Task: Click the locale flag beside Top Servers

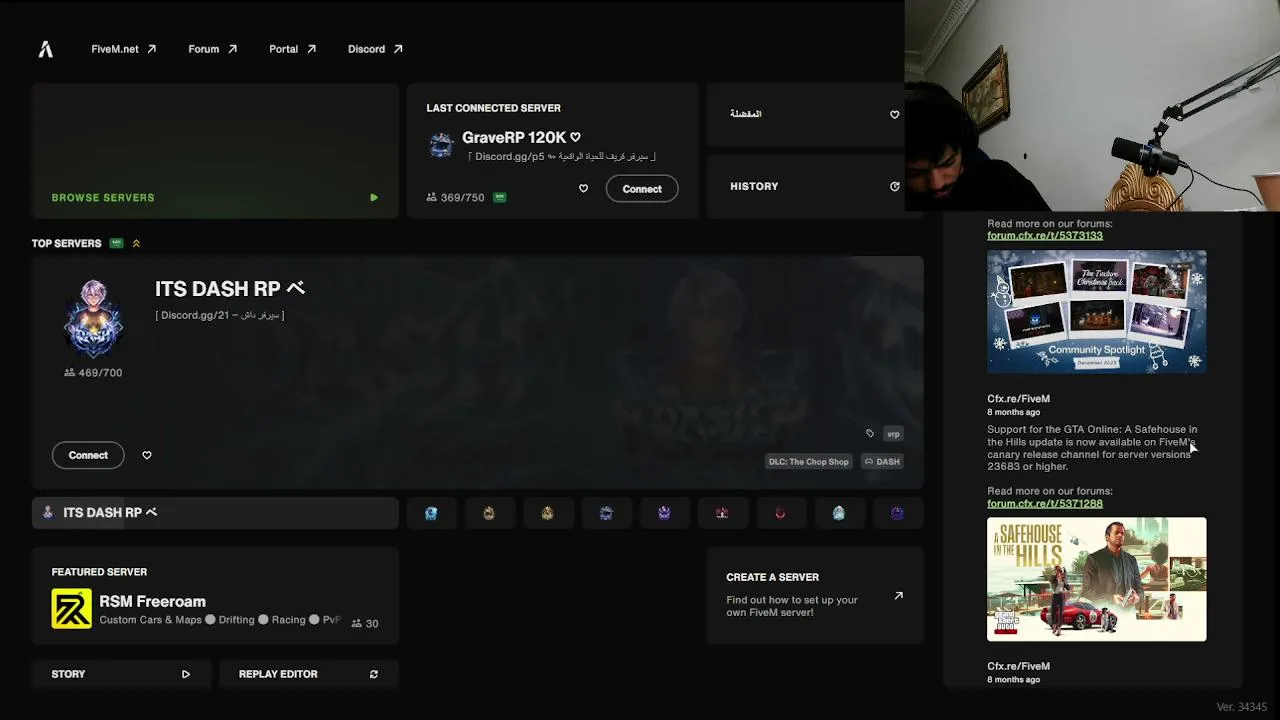Action: (x=117, y=243)
